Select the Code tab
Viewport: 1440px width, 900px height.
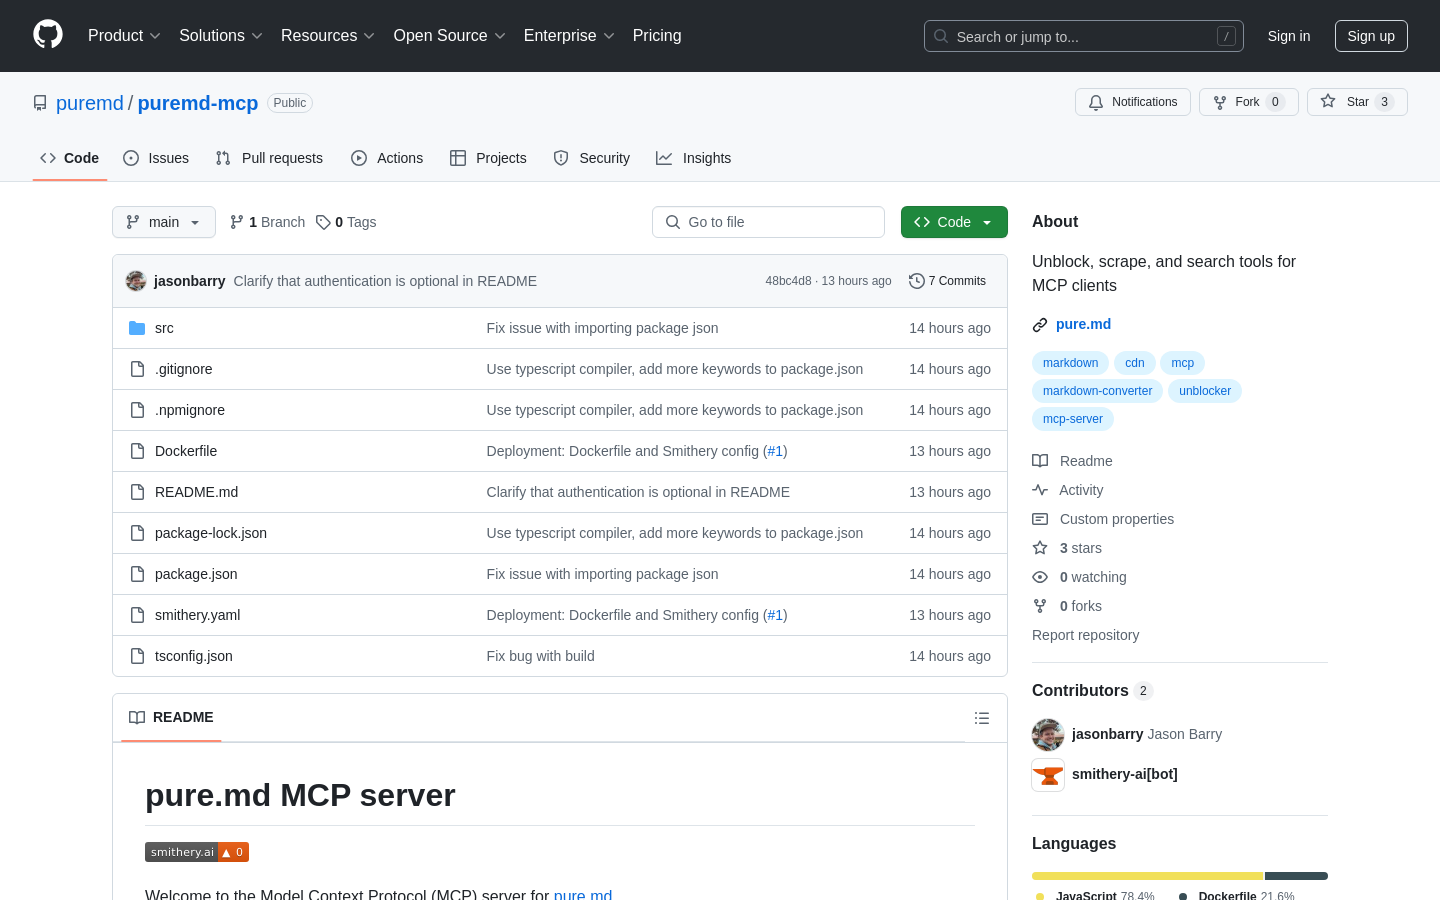coord(70,158)
